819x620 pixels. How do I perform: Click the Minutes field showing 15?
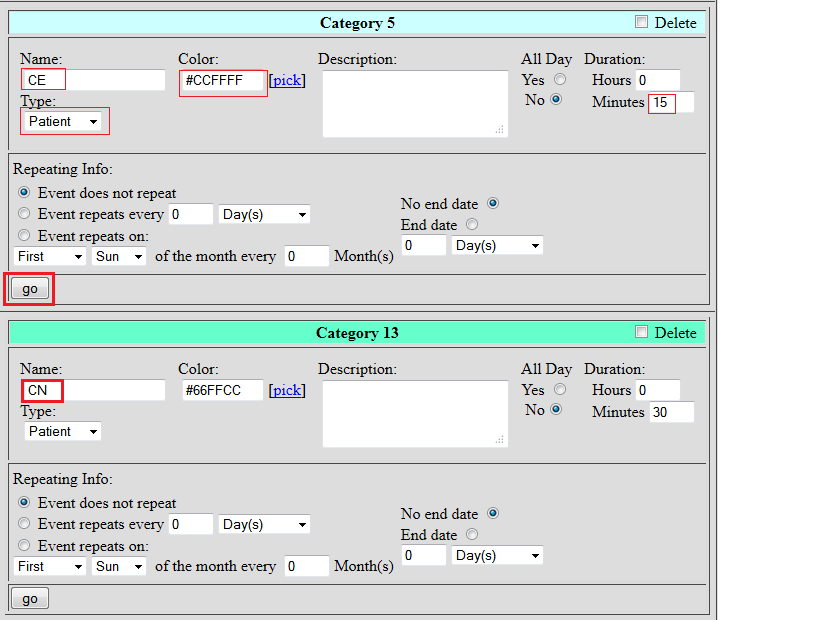[x=670, y=102]
